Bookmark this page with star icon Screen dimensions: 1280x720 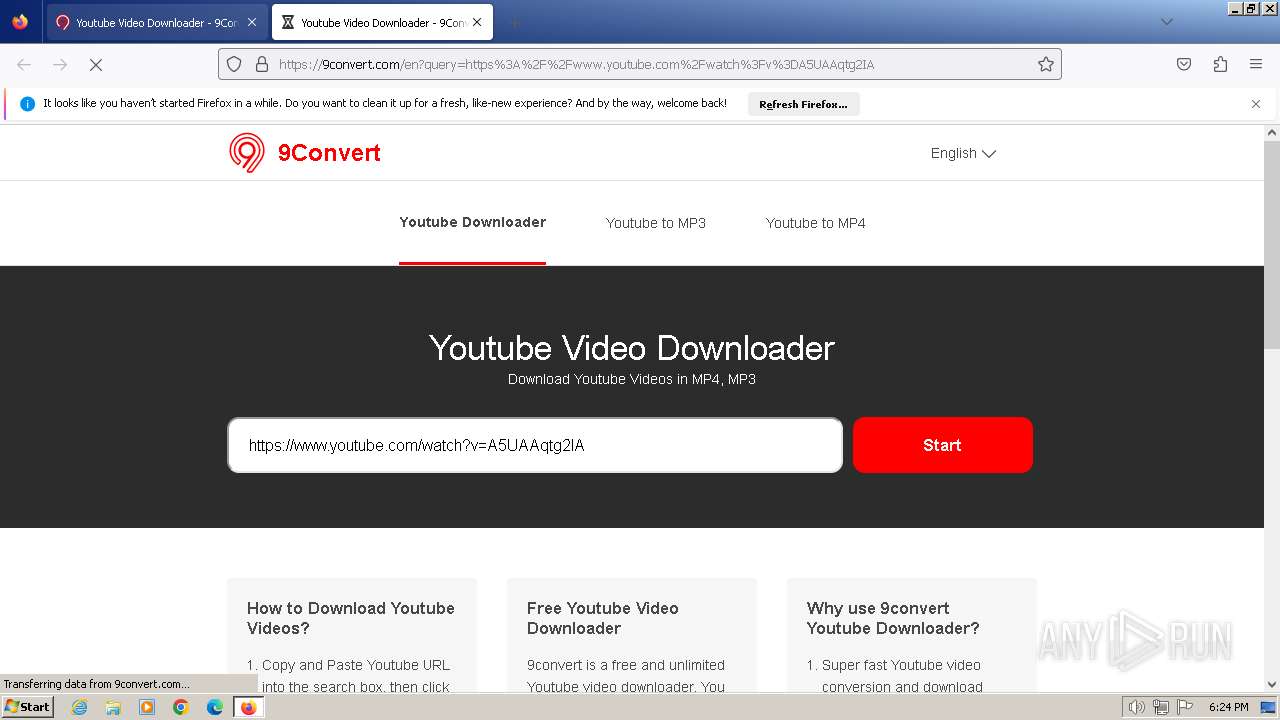pos(1046,64)
